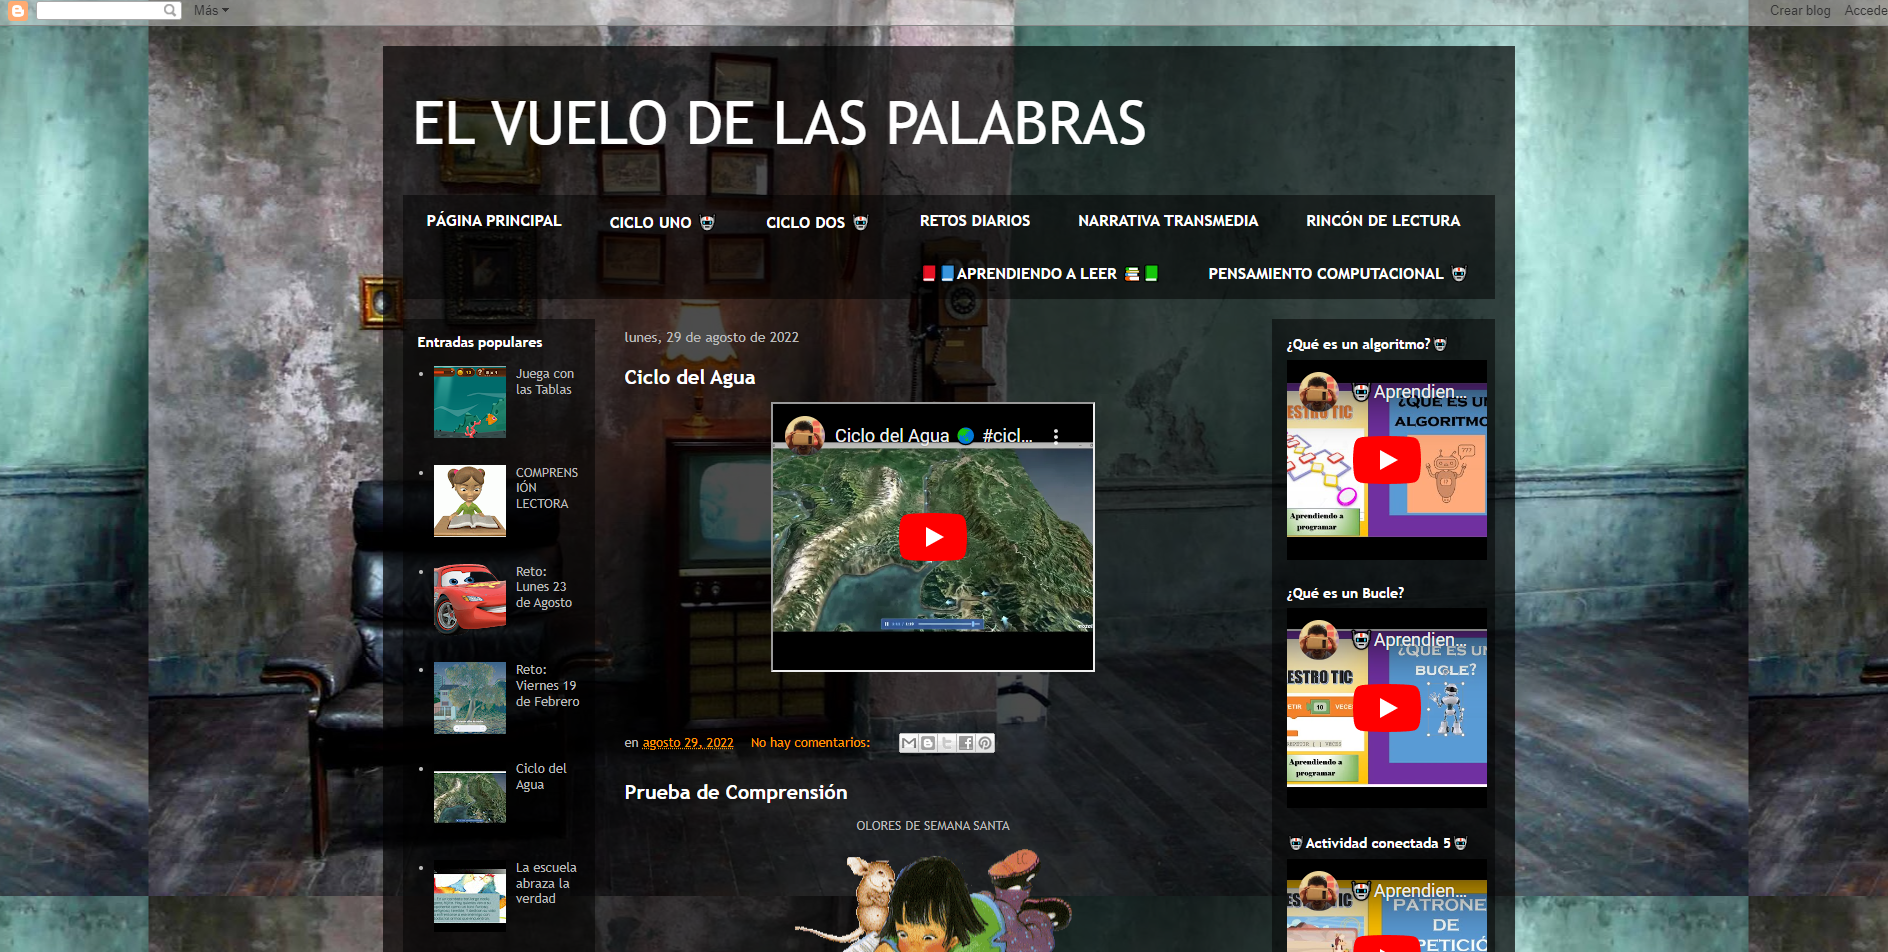
Task: Expand the Más dropdown
Action: [211, 10]
